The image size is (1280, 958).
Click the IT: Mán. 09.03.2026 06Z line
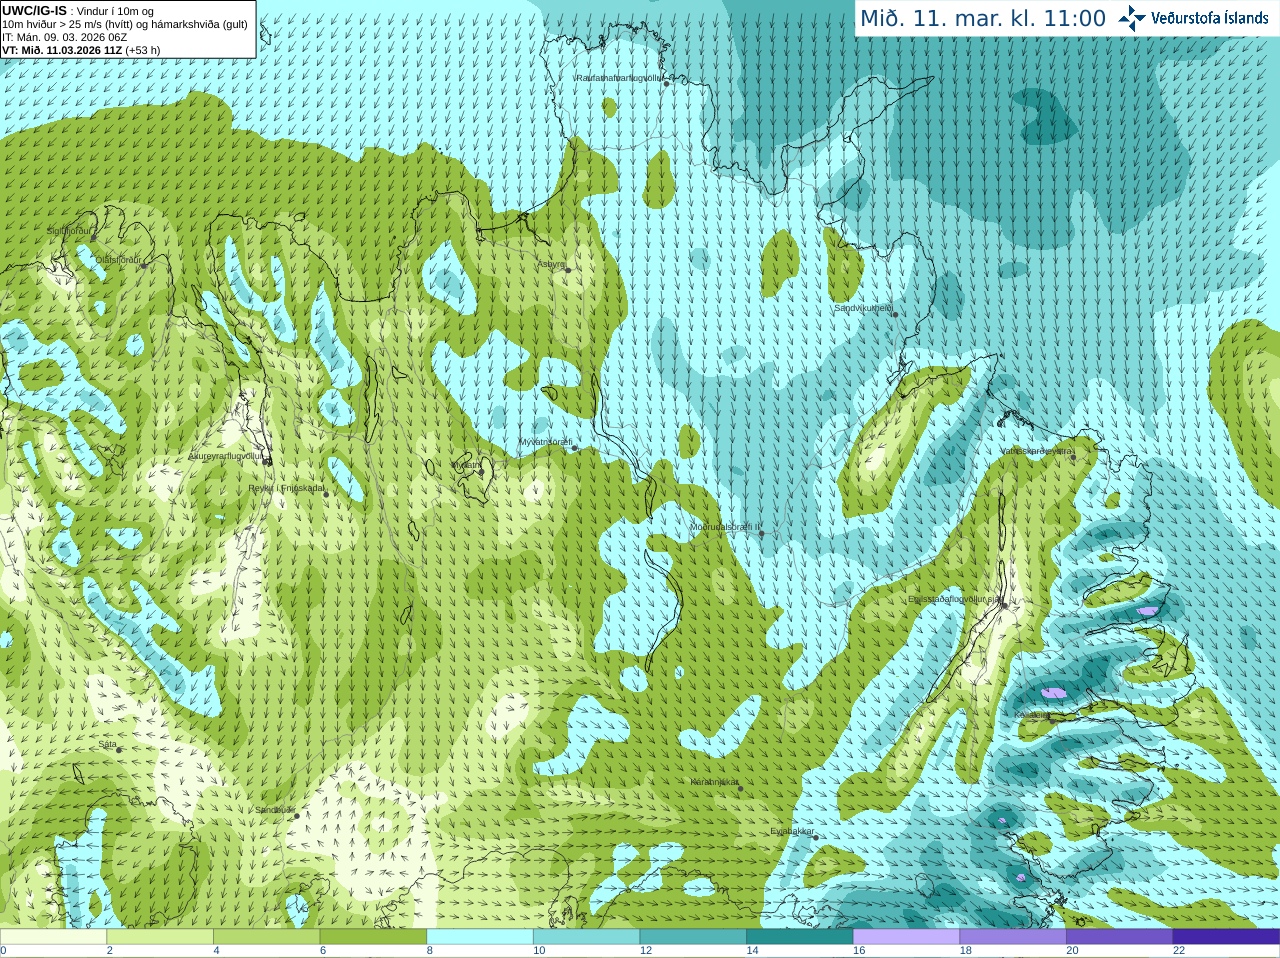coord(65,37)
